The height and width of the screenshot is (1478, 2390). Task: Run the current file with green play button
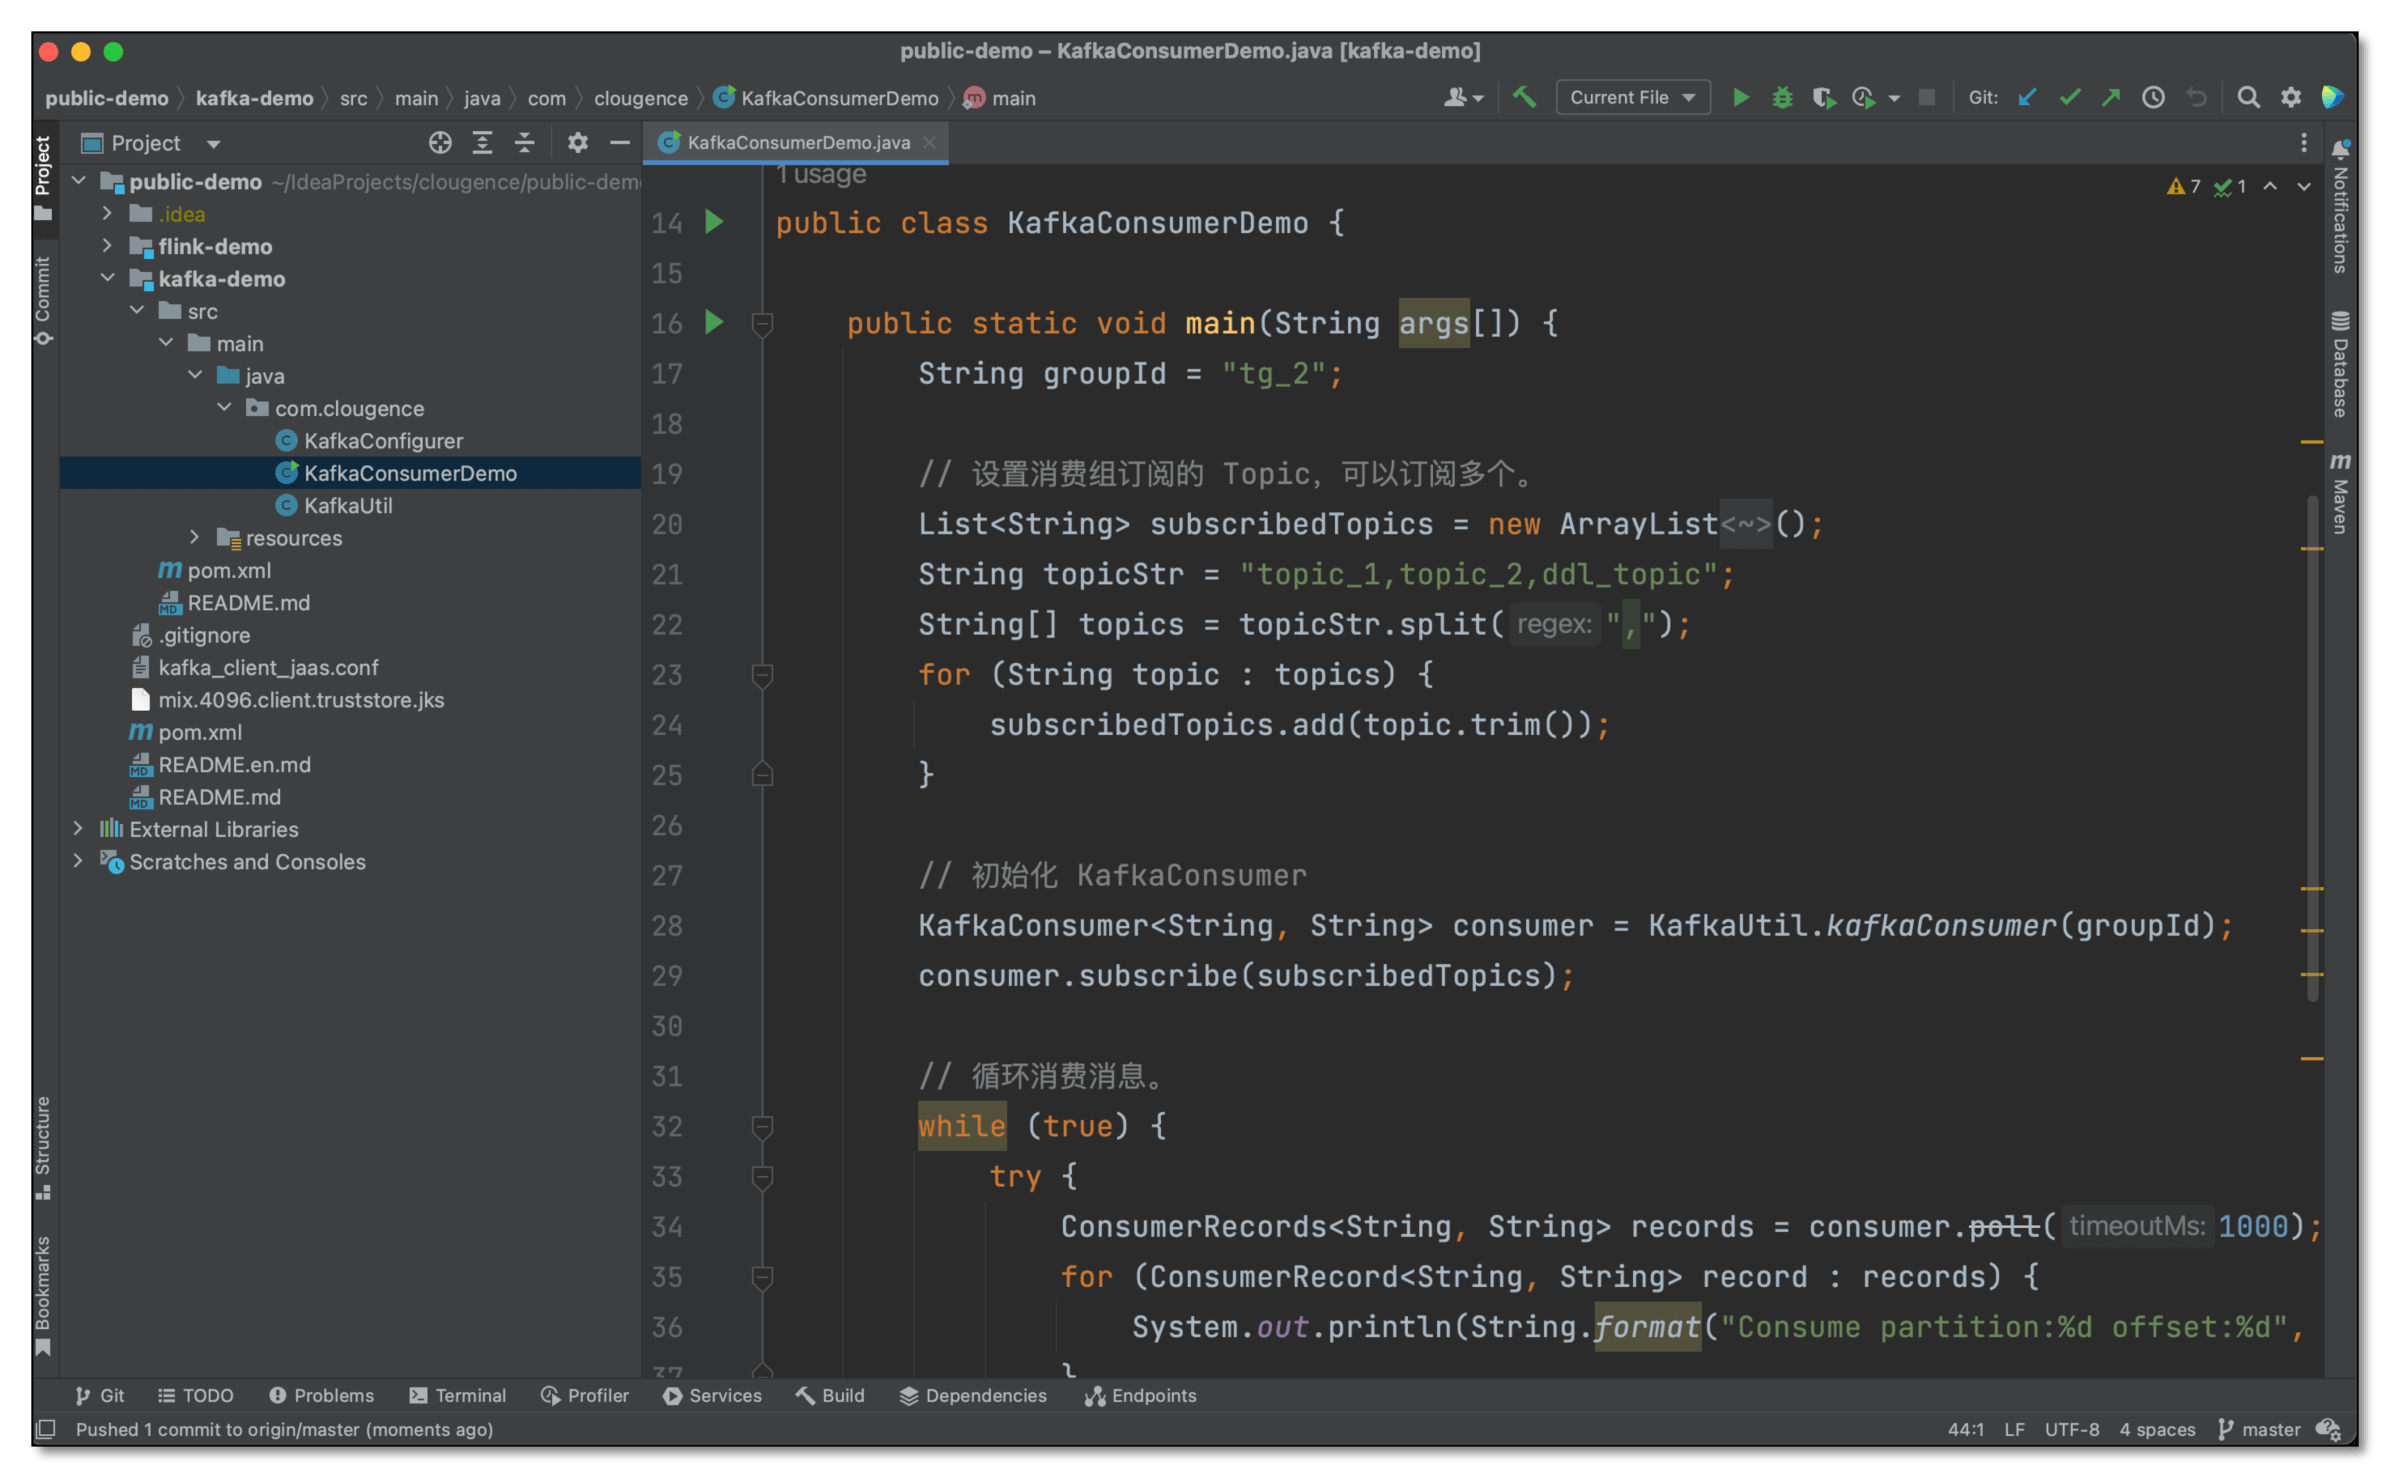[x=1740, y=97]
